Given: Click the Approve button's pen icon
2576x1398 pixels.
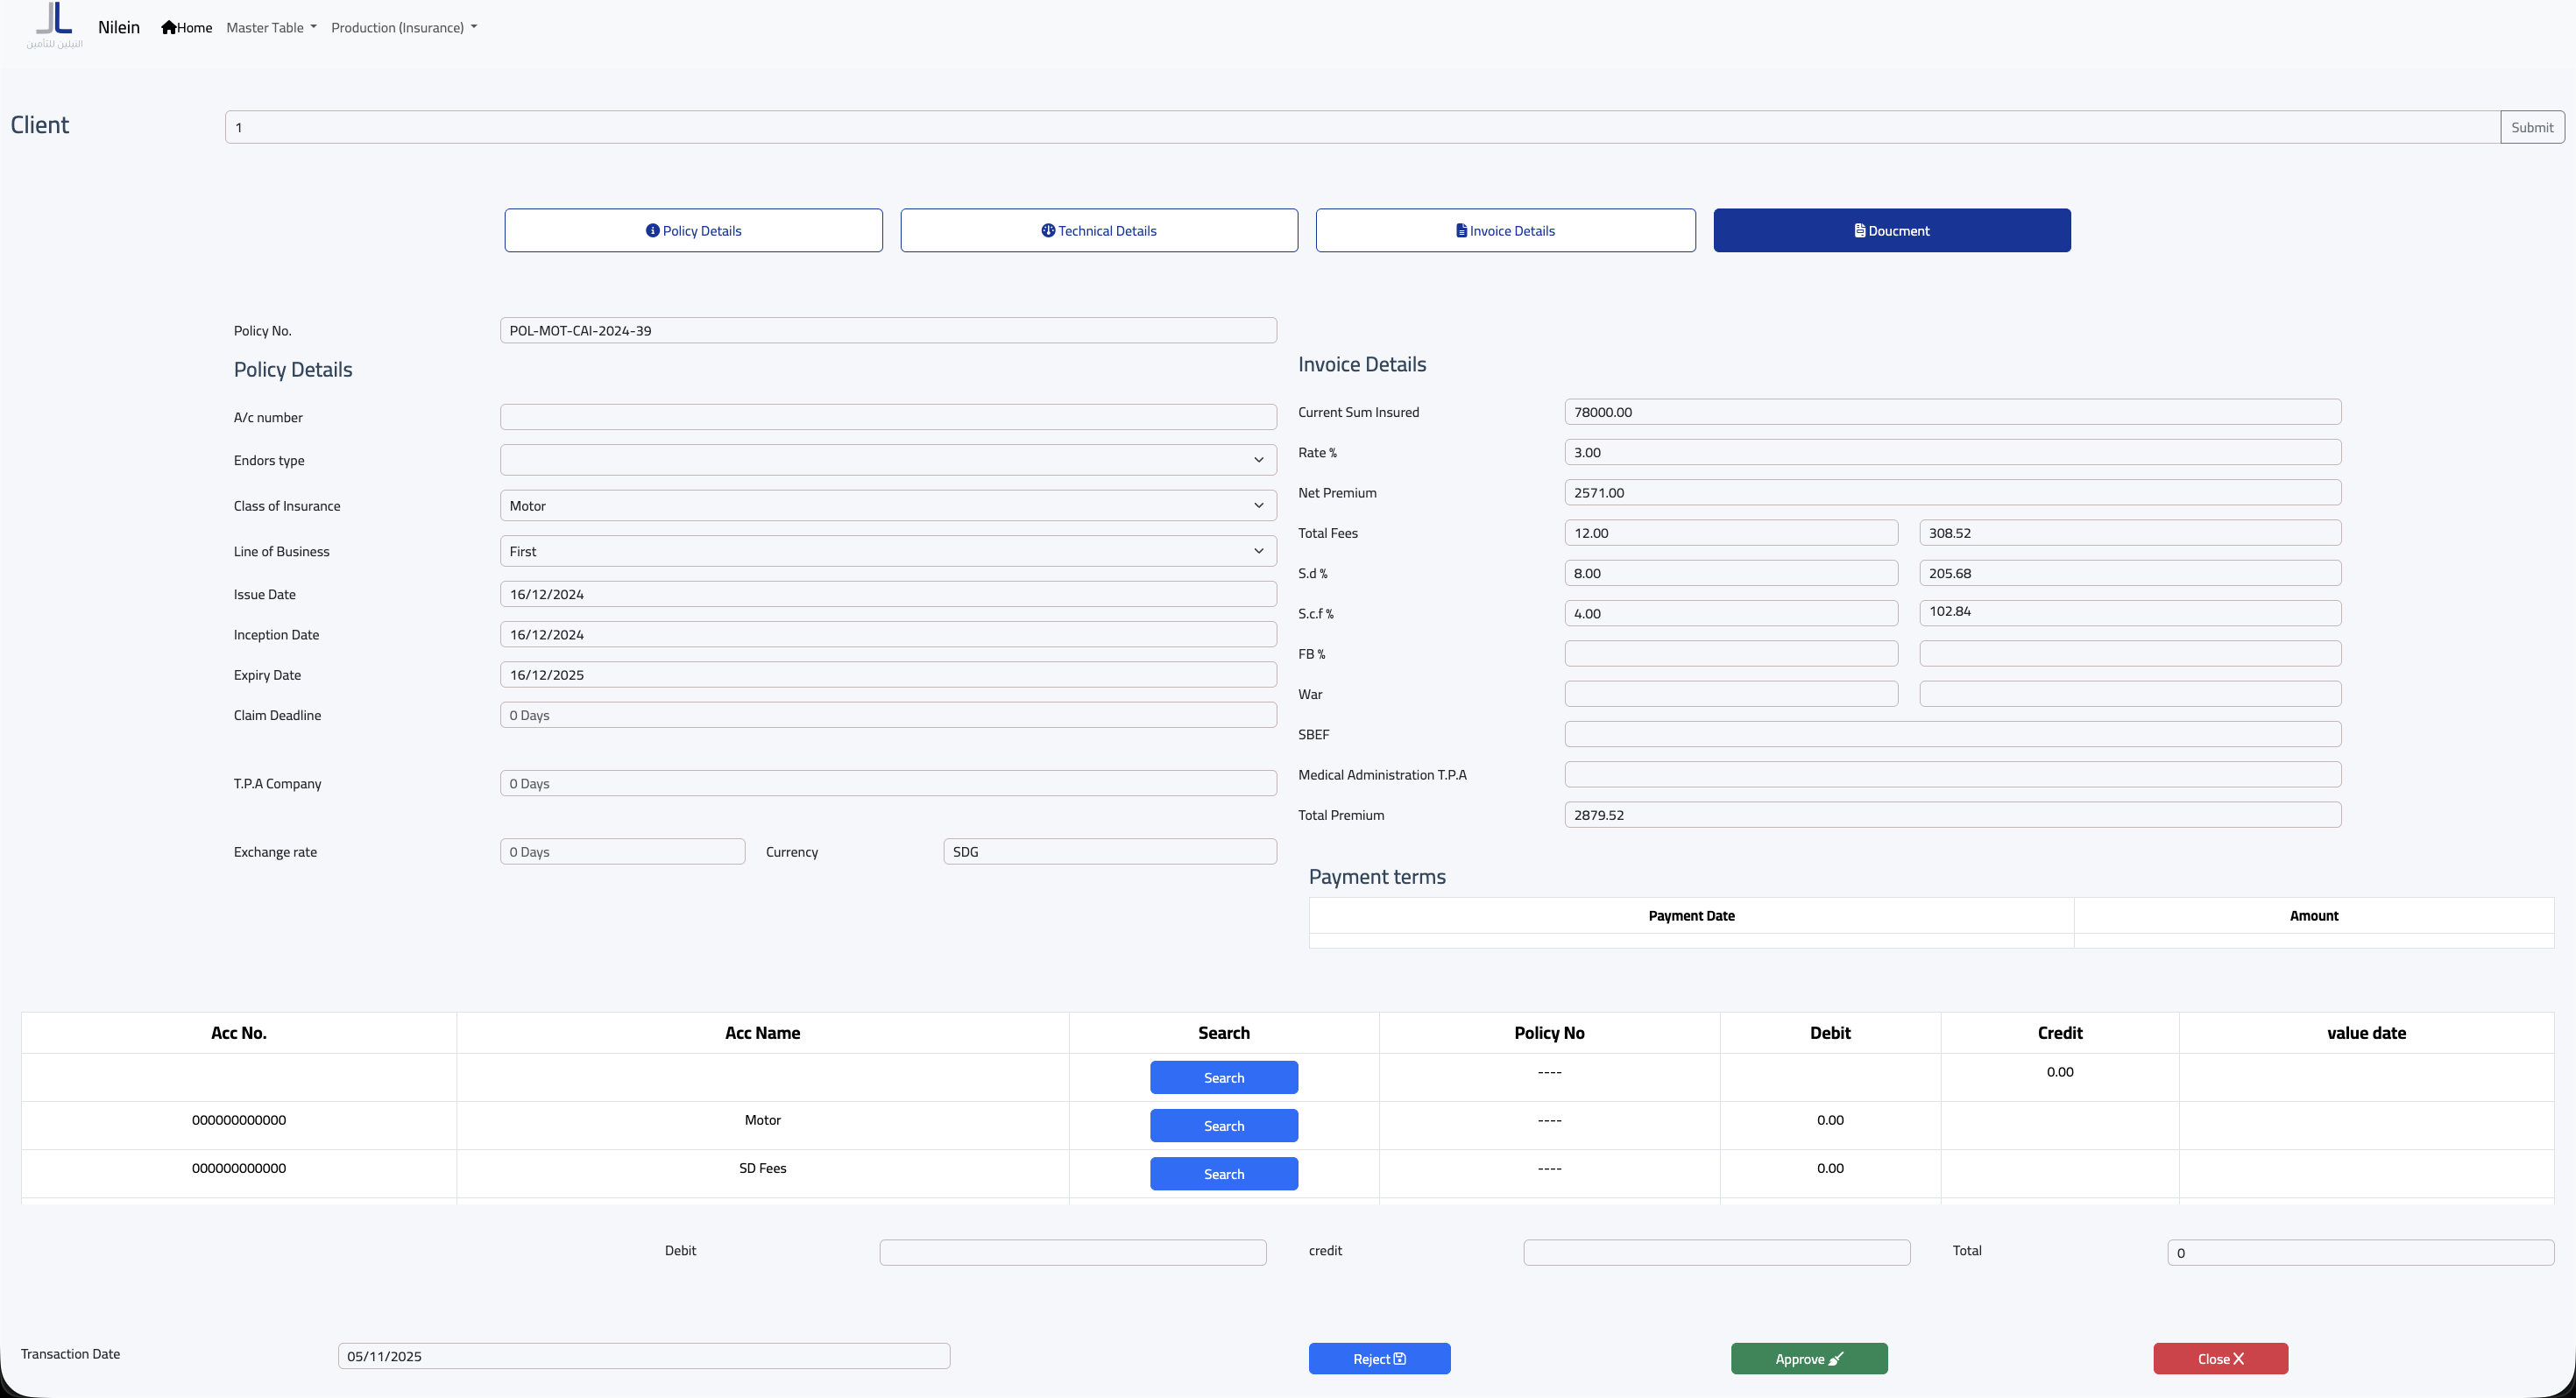Looking at the screenshot, I should click(x=1835, y=1359).
